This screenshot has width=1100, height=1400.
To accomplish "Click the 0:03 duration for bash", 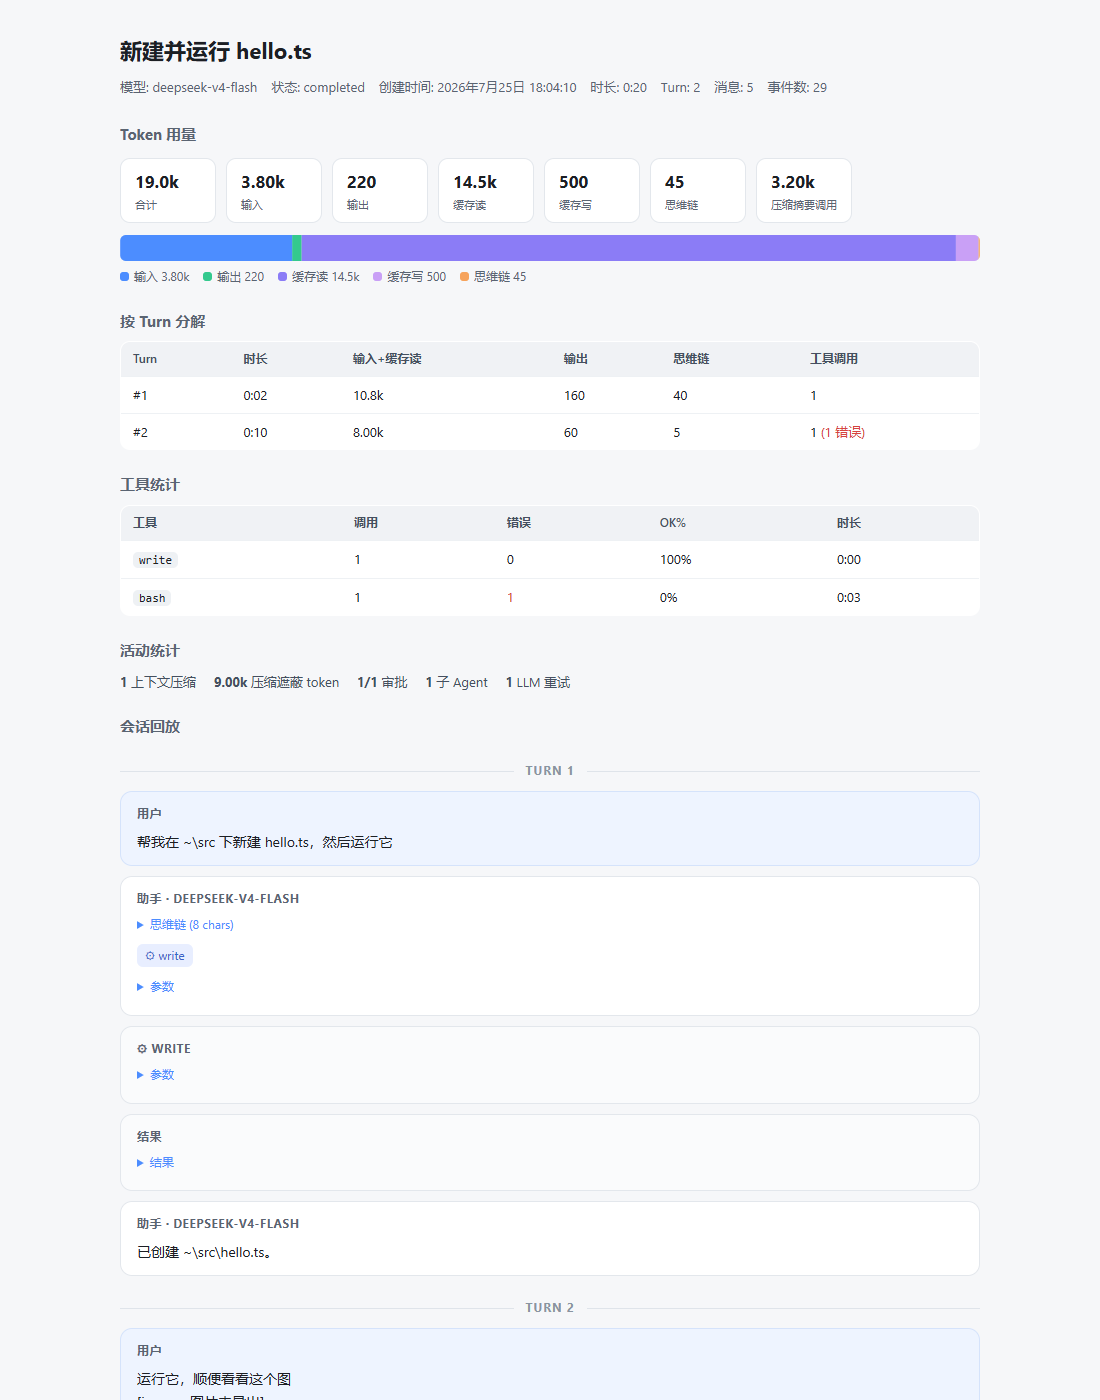I will [849, 598].
